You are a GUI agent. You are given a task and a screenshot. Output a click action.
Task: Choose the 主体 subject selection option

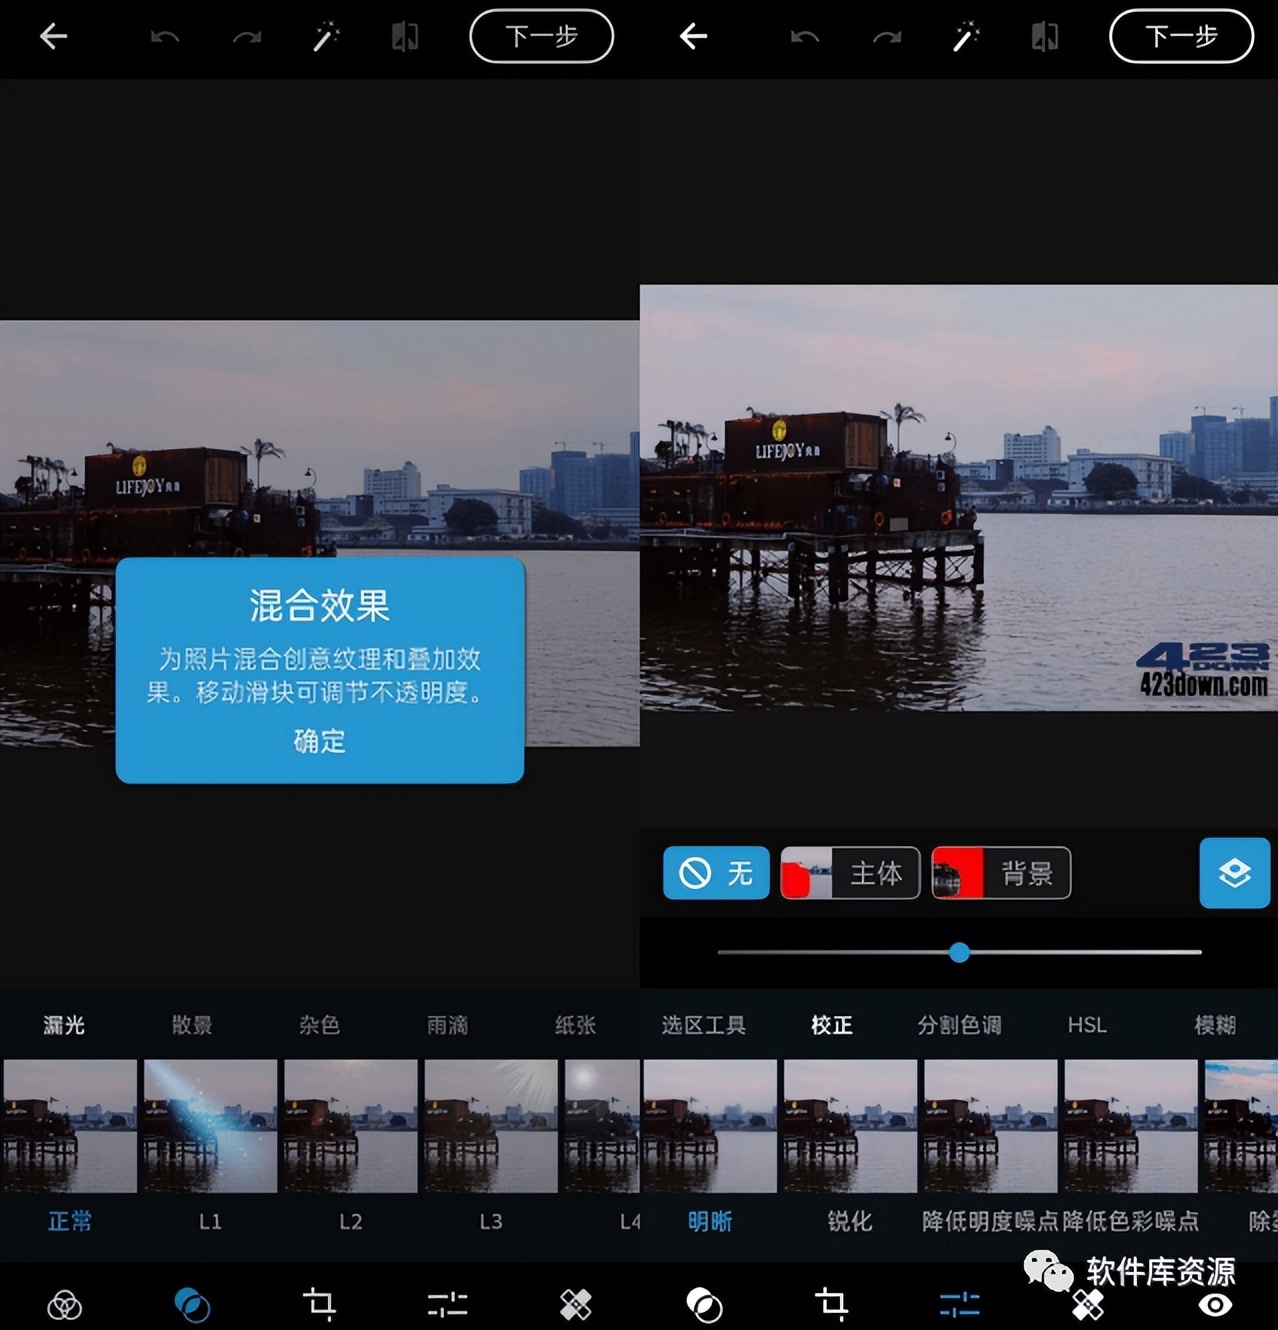pos(850,873)
